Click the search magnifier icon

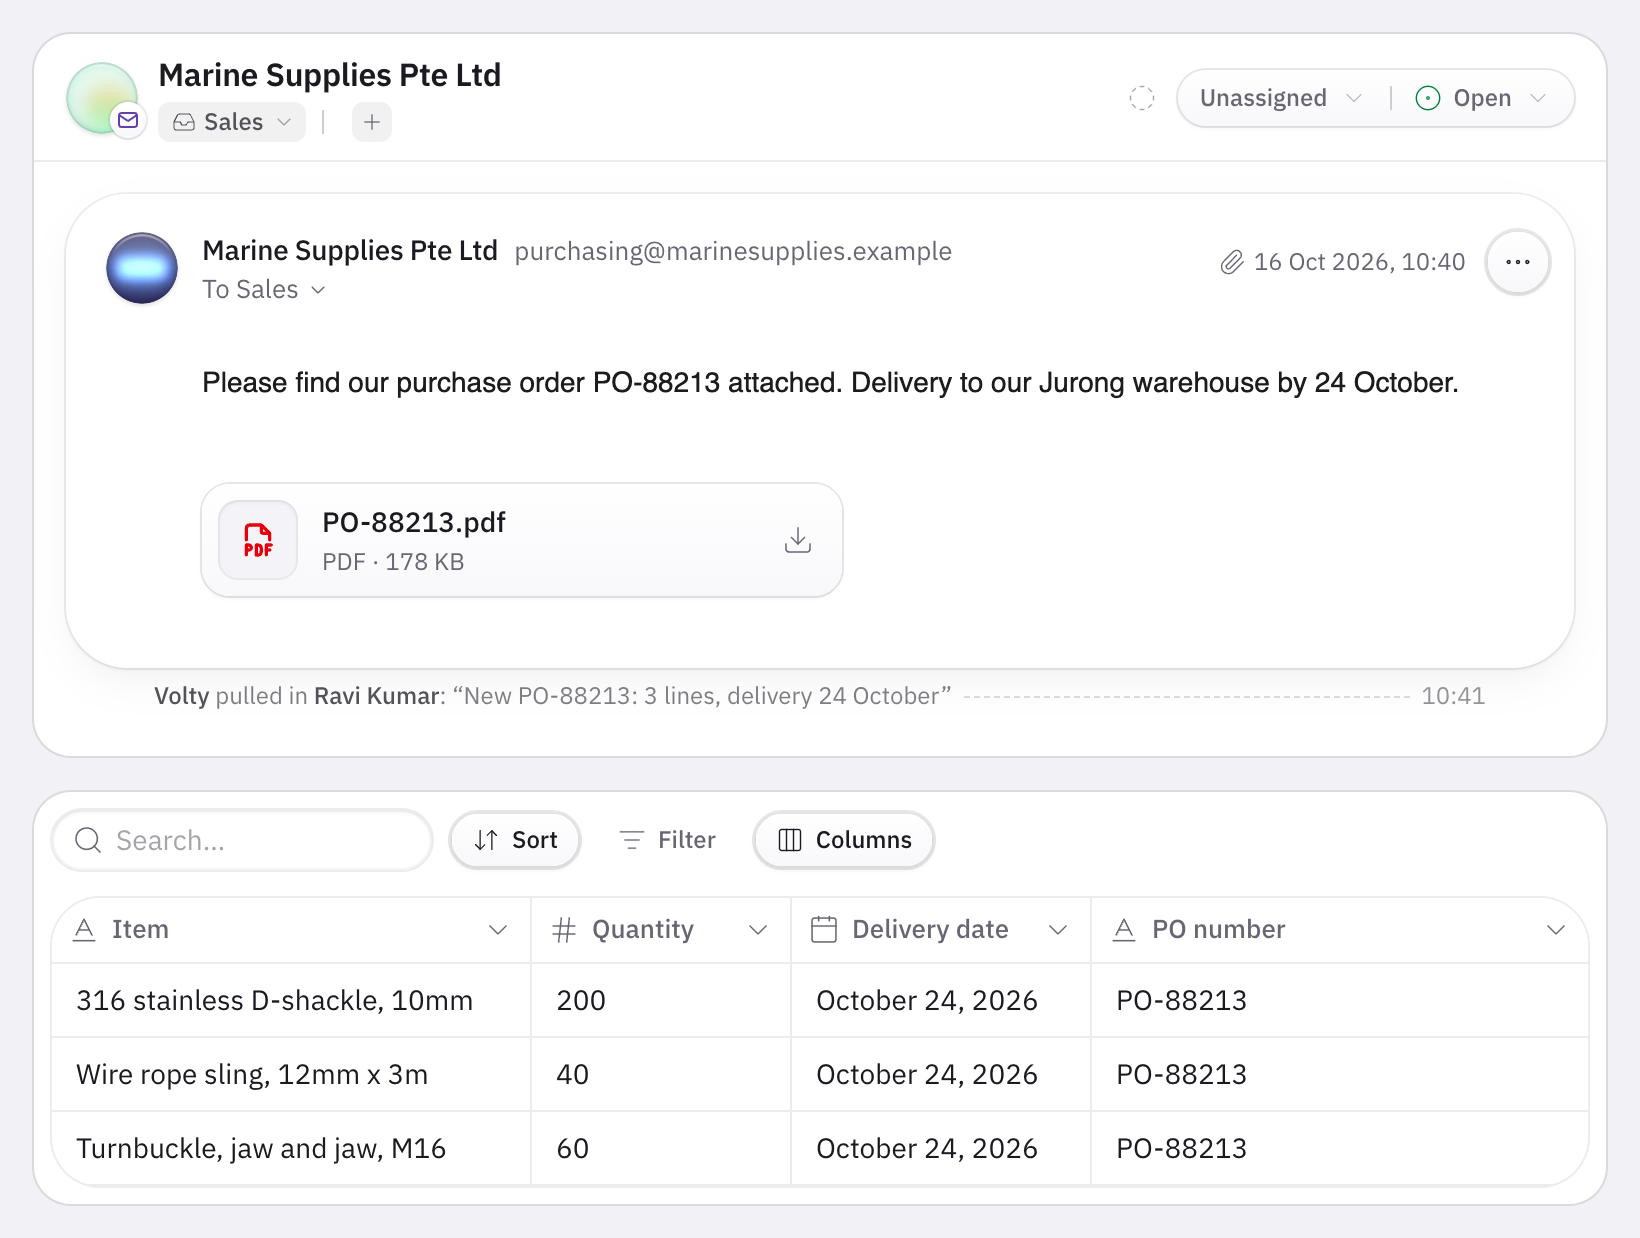point(88,840)
